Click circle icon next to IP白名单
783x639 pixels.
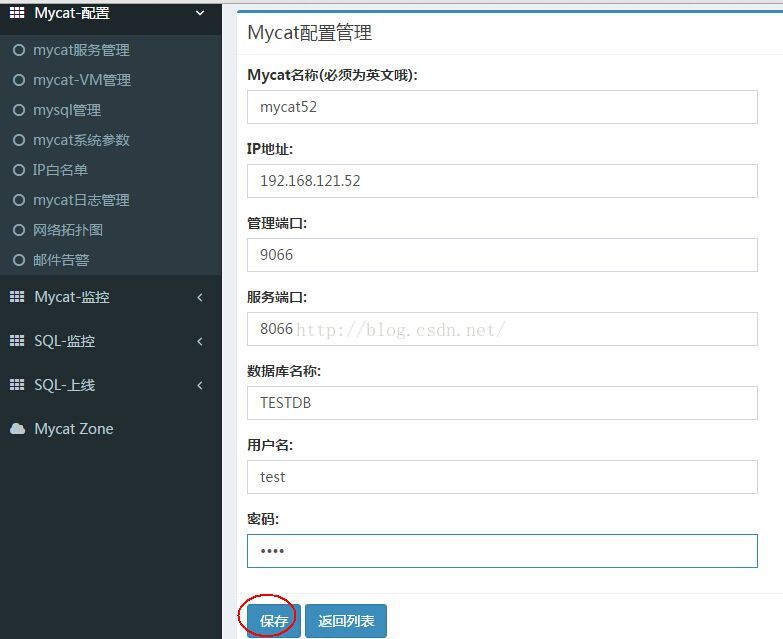tap(19, 170)
